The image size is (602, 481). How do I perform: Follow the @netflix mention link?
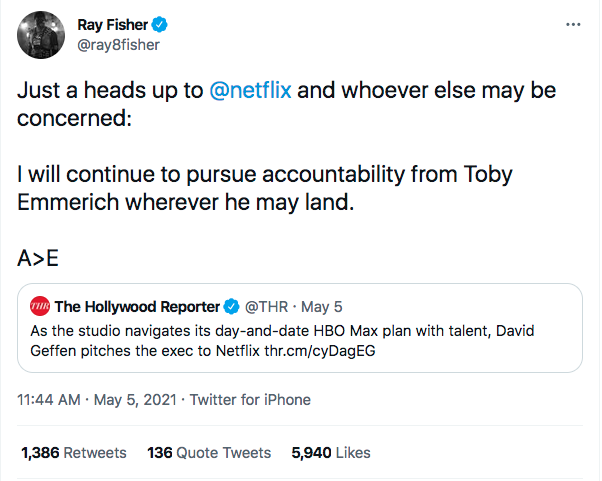[252, 90]
